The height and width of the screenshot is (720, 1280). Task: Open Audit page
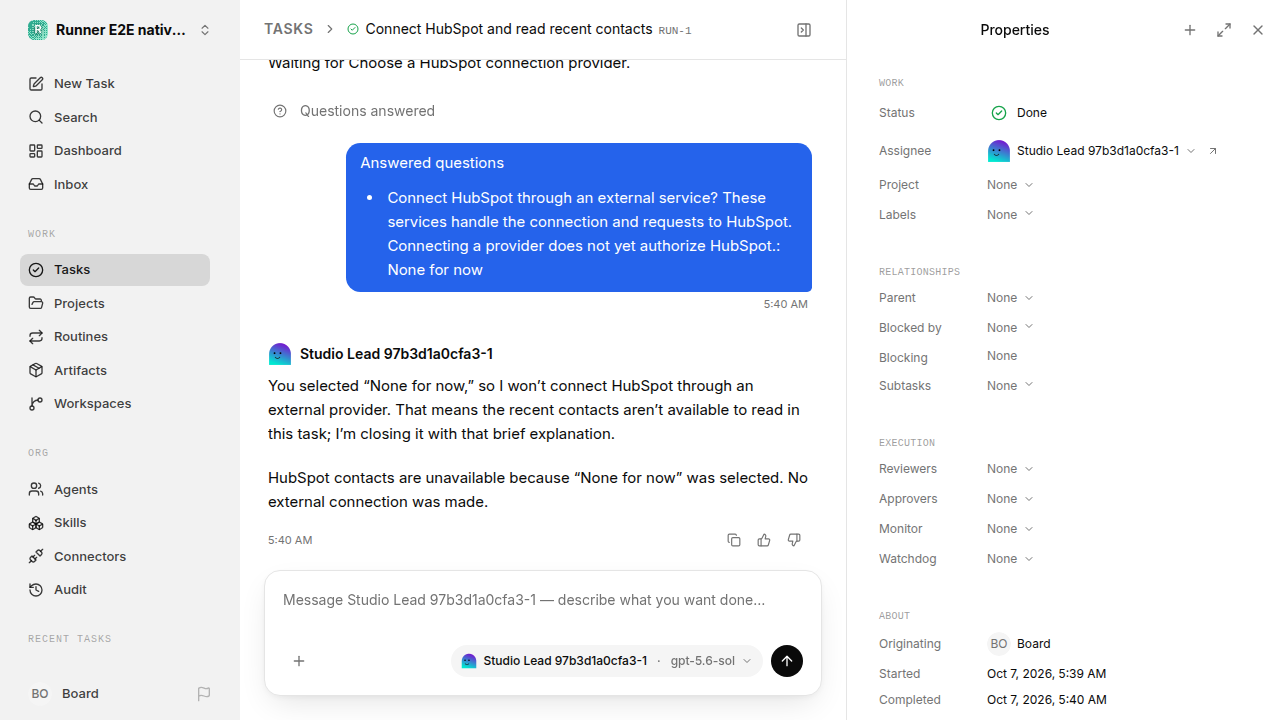pyautogui.click(x=115, y=590)
